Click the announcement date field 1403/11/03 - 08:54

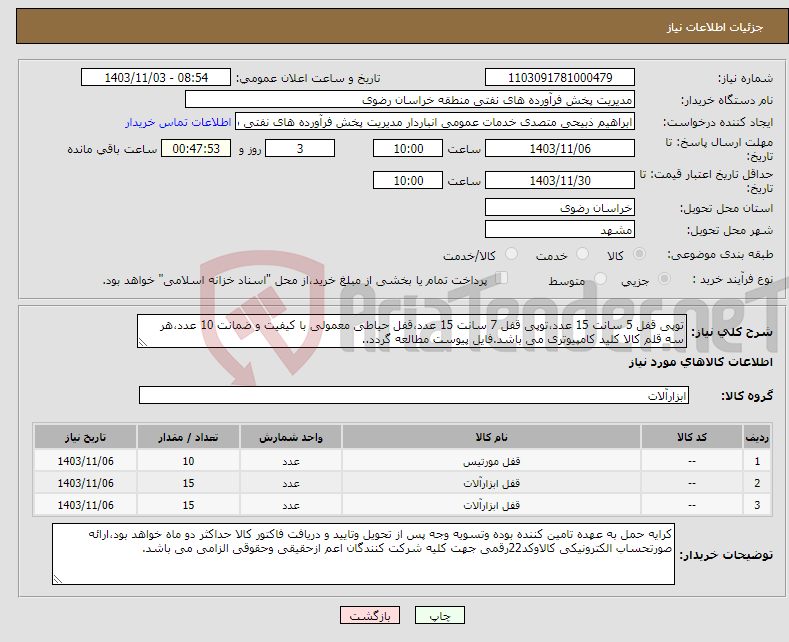point(156,77)
